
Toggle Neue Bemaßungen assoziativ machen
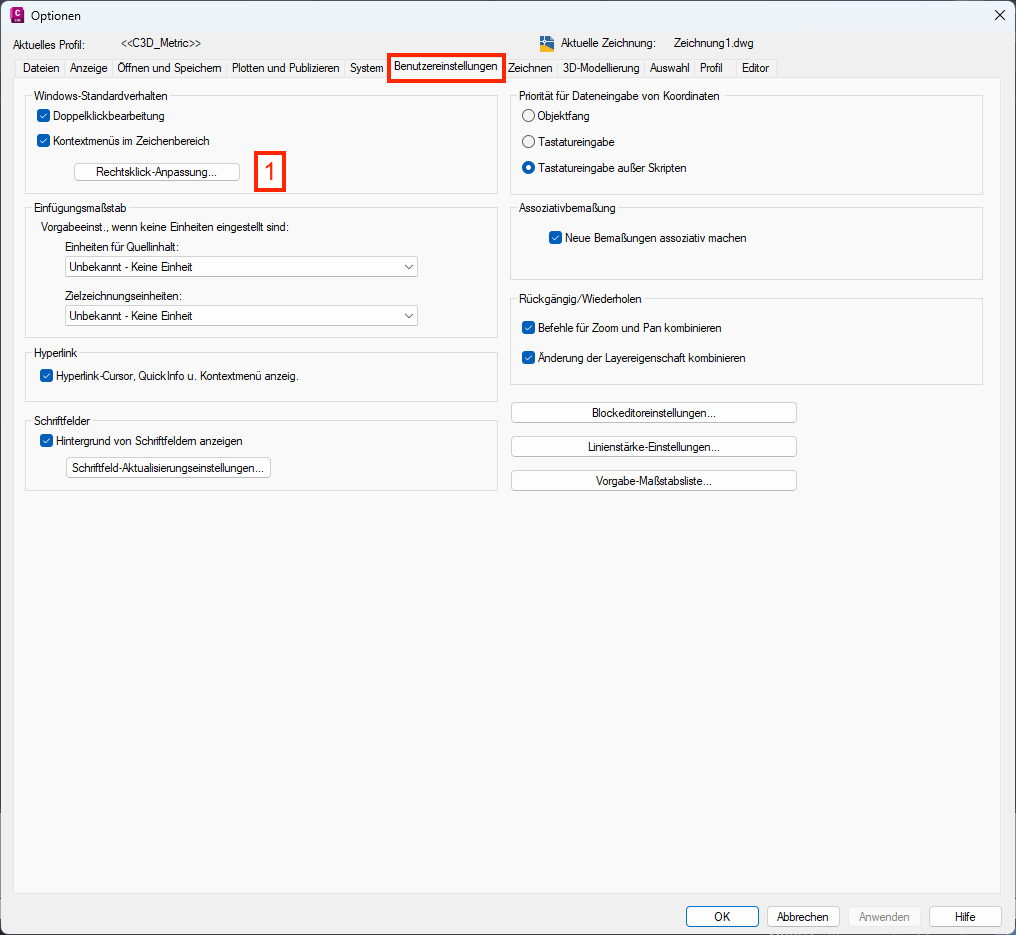[555, 238]
